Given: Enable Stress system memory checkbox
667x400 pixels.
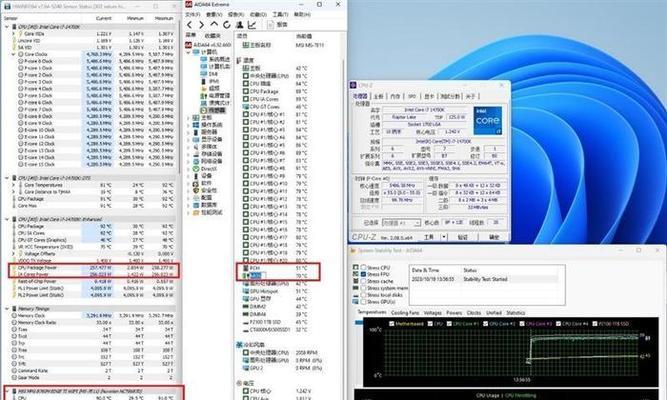Looking at the screenshot, I should 363,288.
